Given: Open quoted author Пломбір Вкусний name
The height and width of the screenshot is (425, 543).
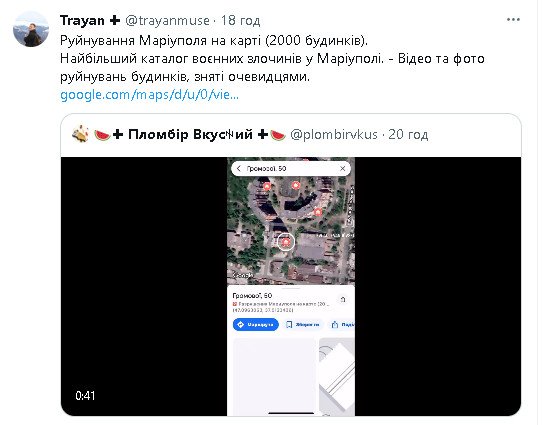Looking at the screenshot, I should (190, 134).
